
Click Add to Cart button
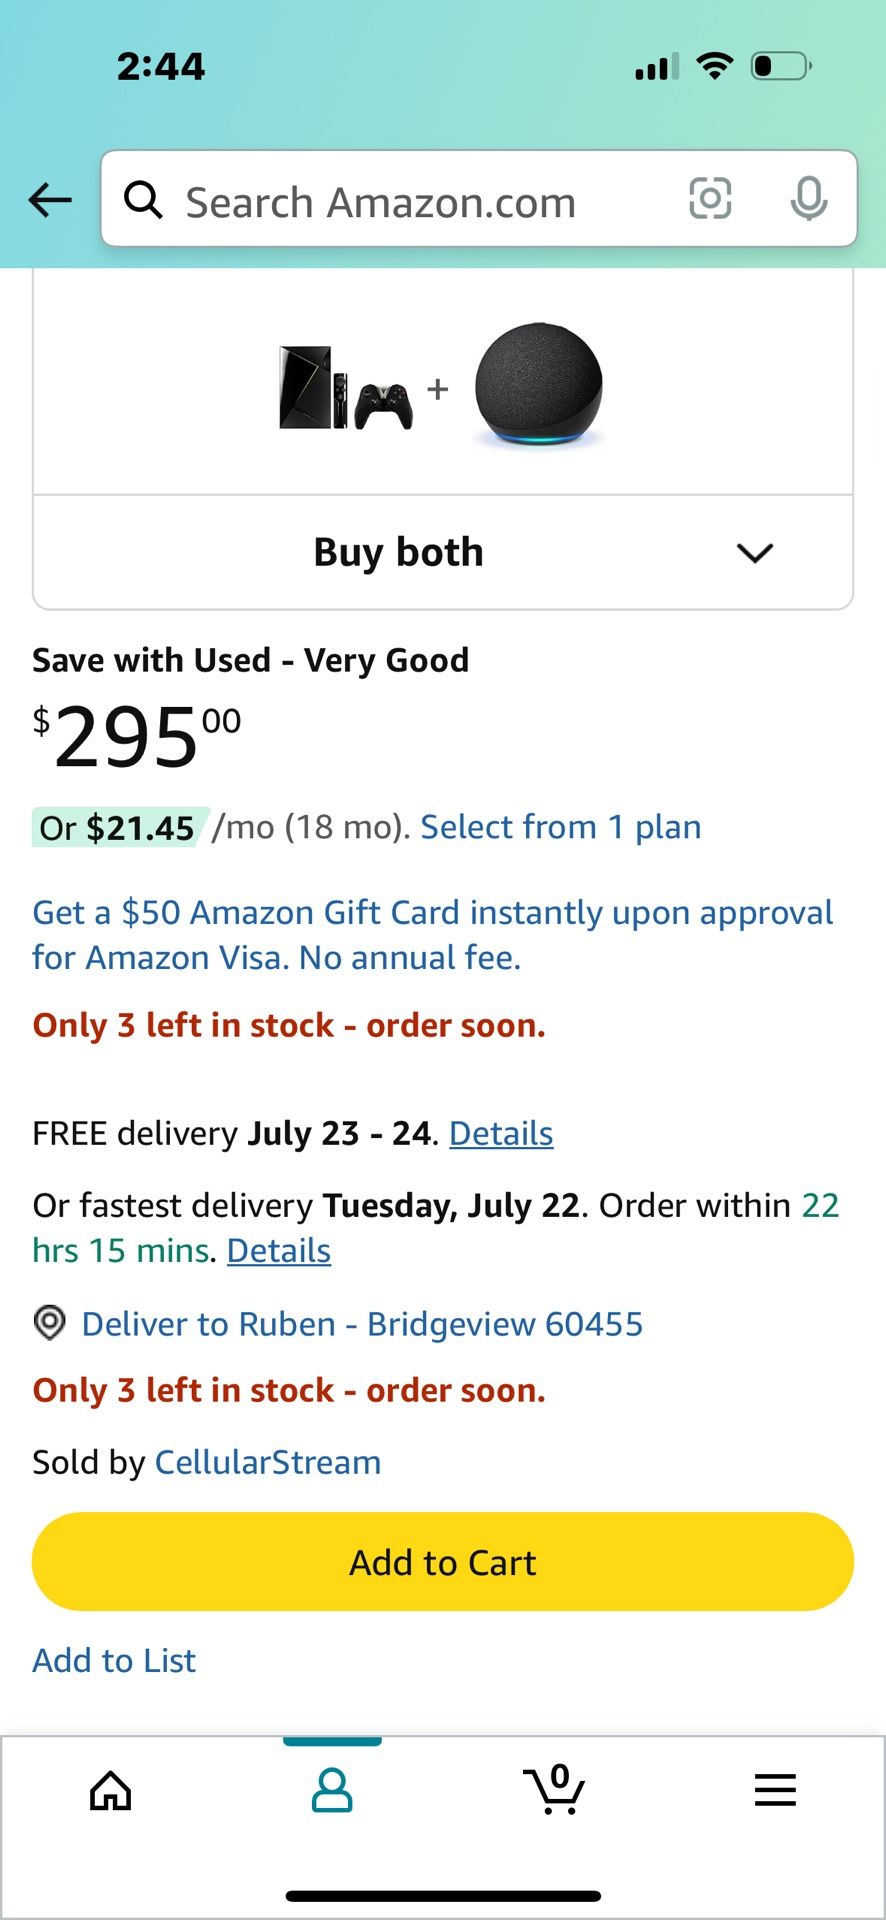(443, 1562)
